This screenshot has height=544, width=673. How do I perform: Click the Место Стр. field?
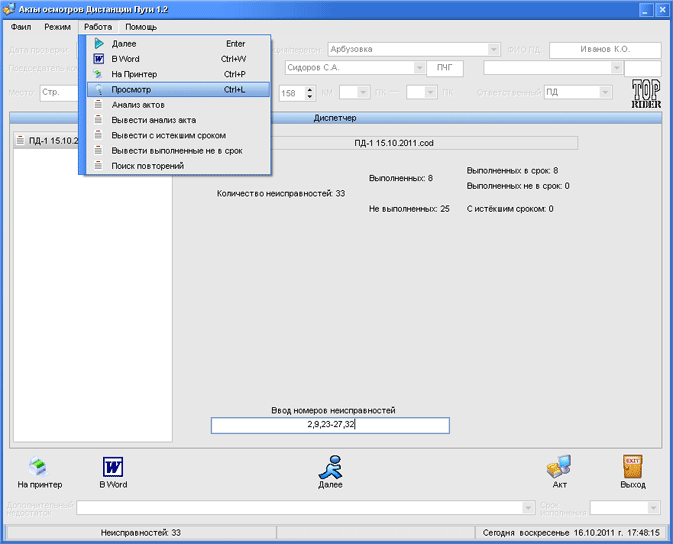tap(59, 93)
